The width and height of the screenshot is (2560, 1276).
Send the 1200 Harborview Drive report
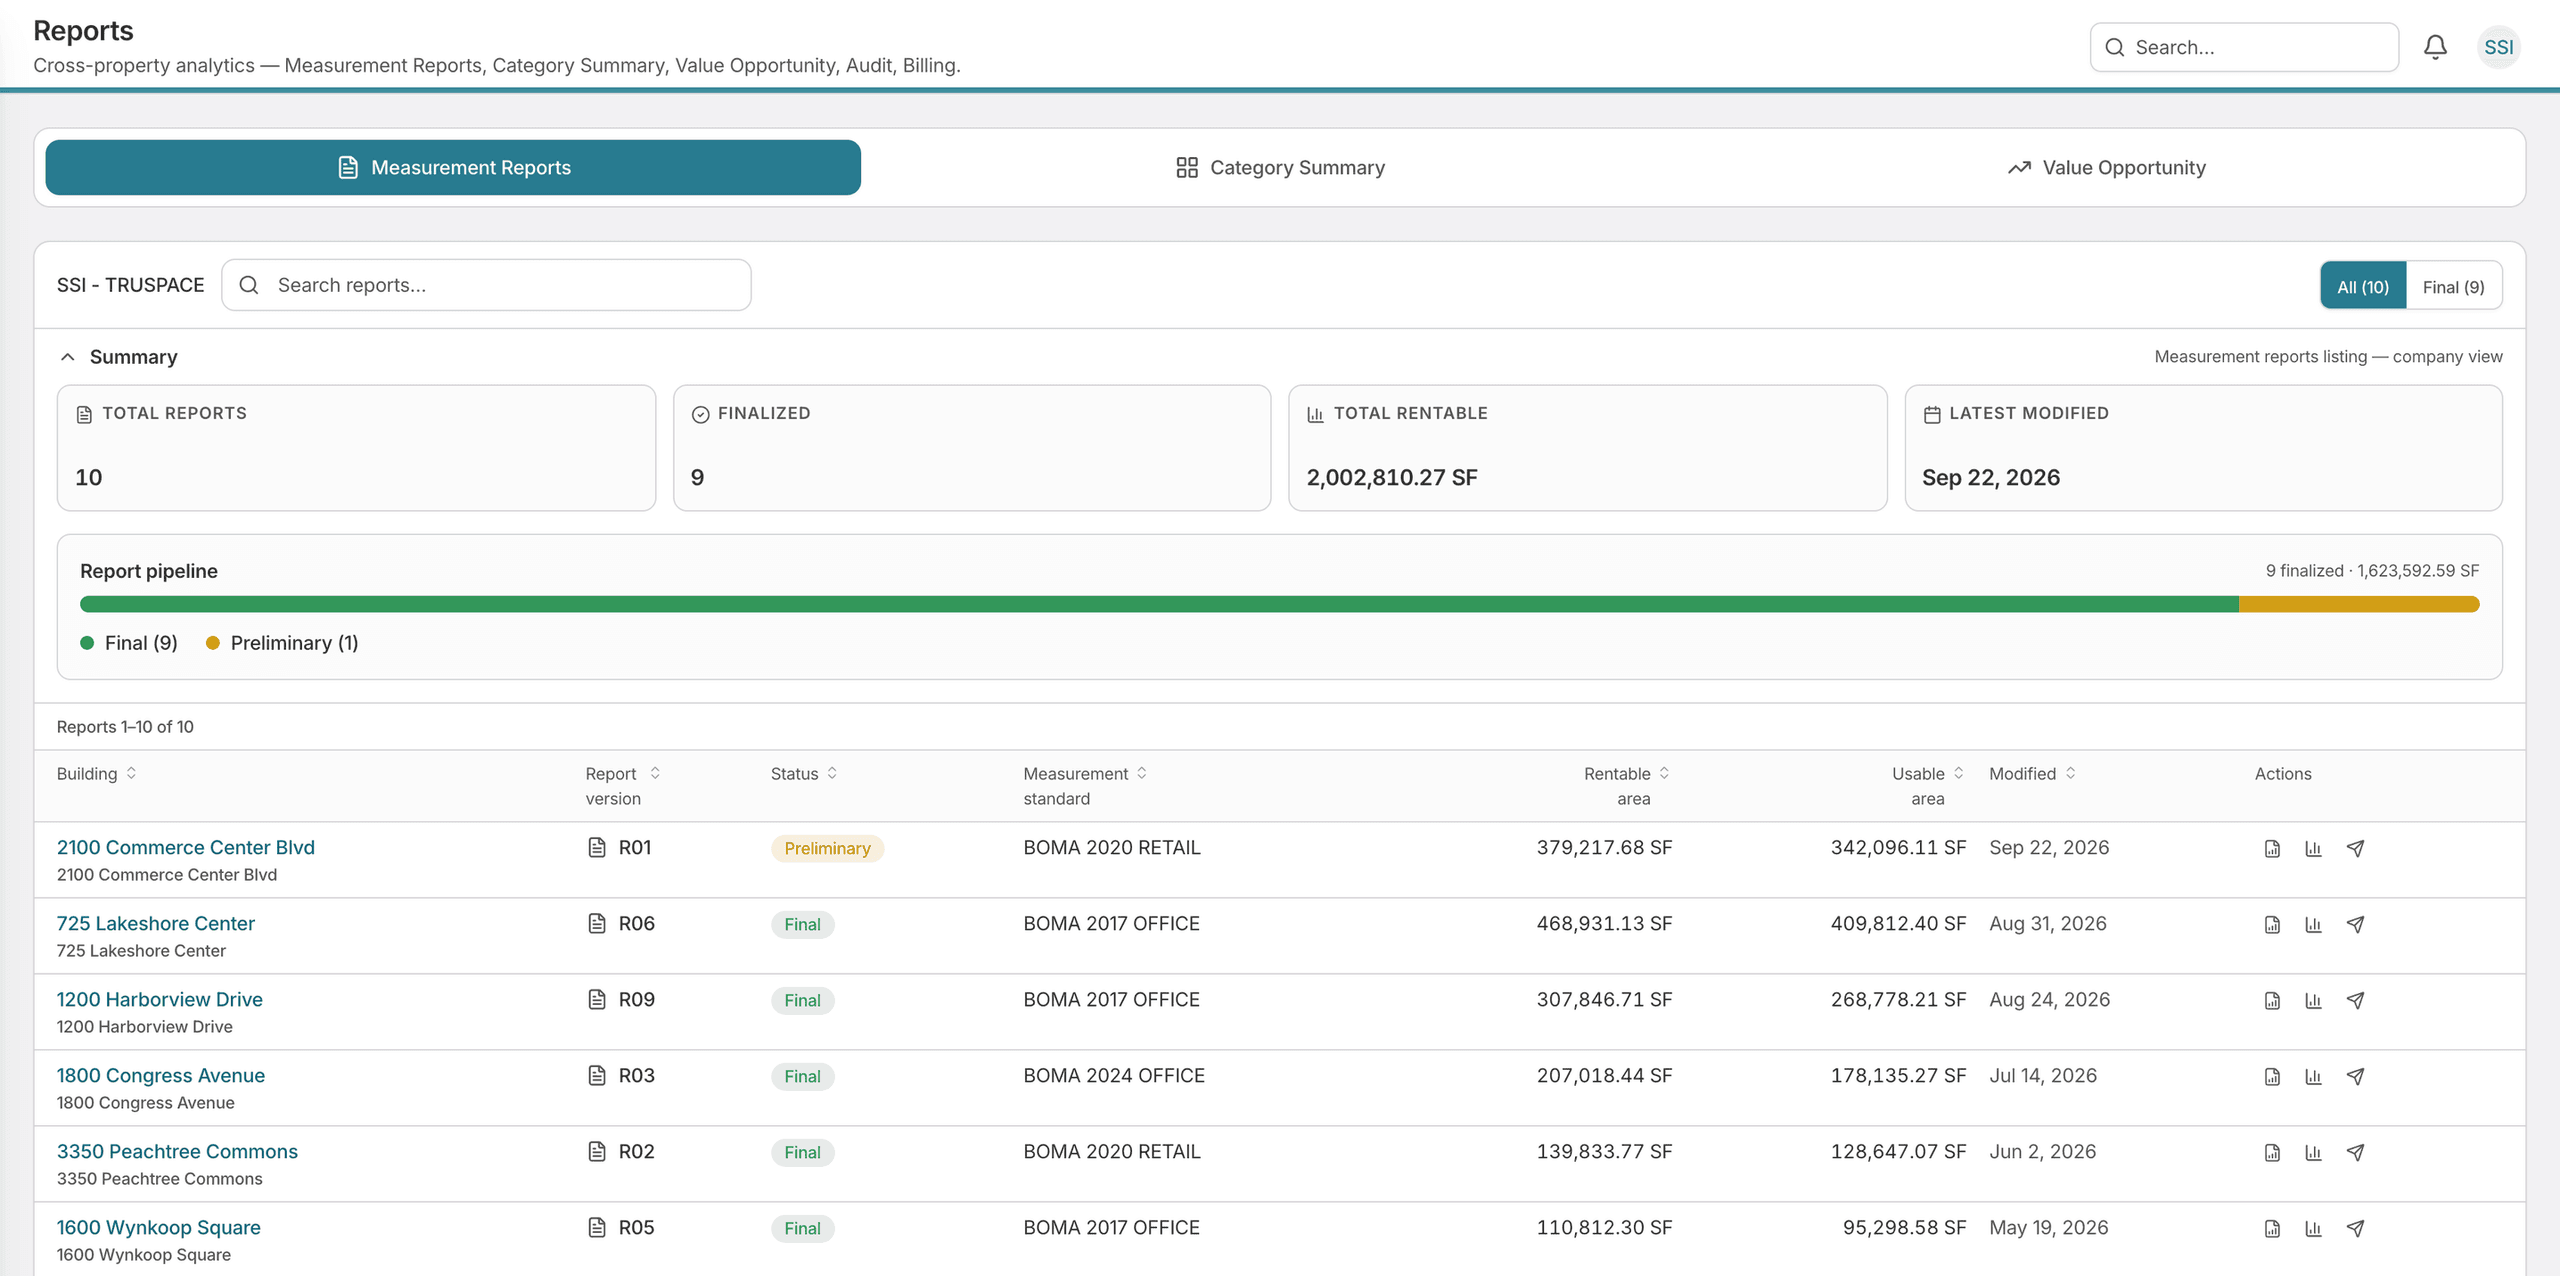pyautogui.click(x=2355, y=1000)
